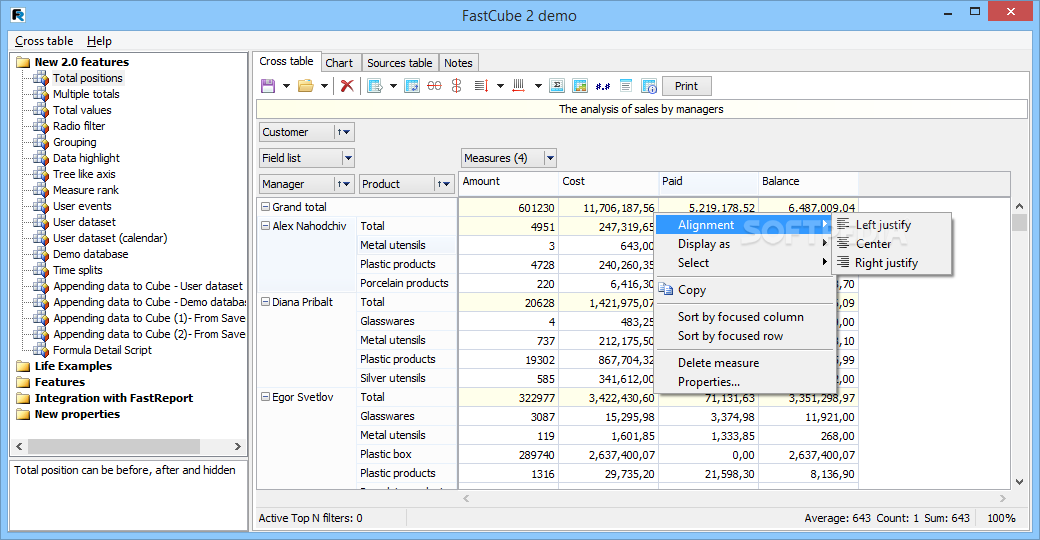Click the table horizontal scroll right arrow

click(1002, 498)
